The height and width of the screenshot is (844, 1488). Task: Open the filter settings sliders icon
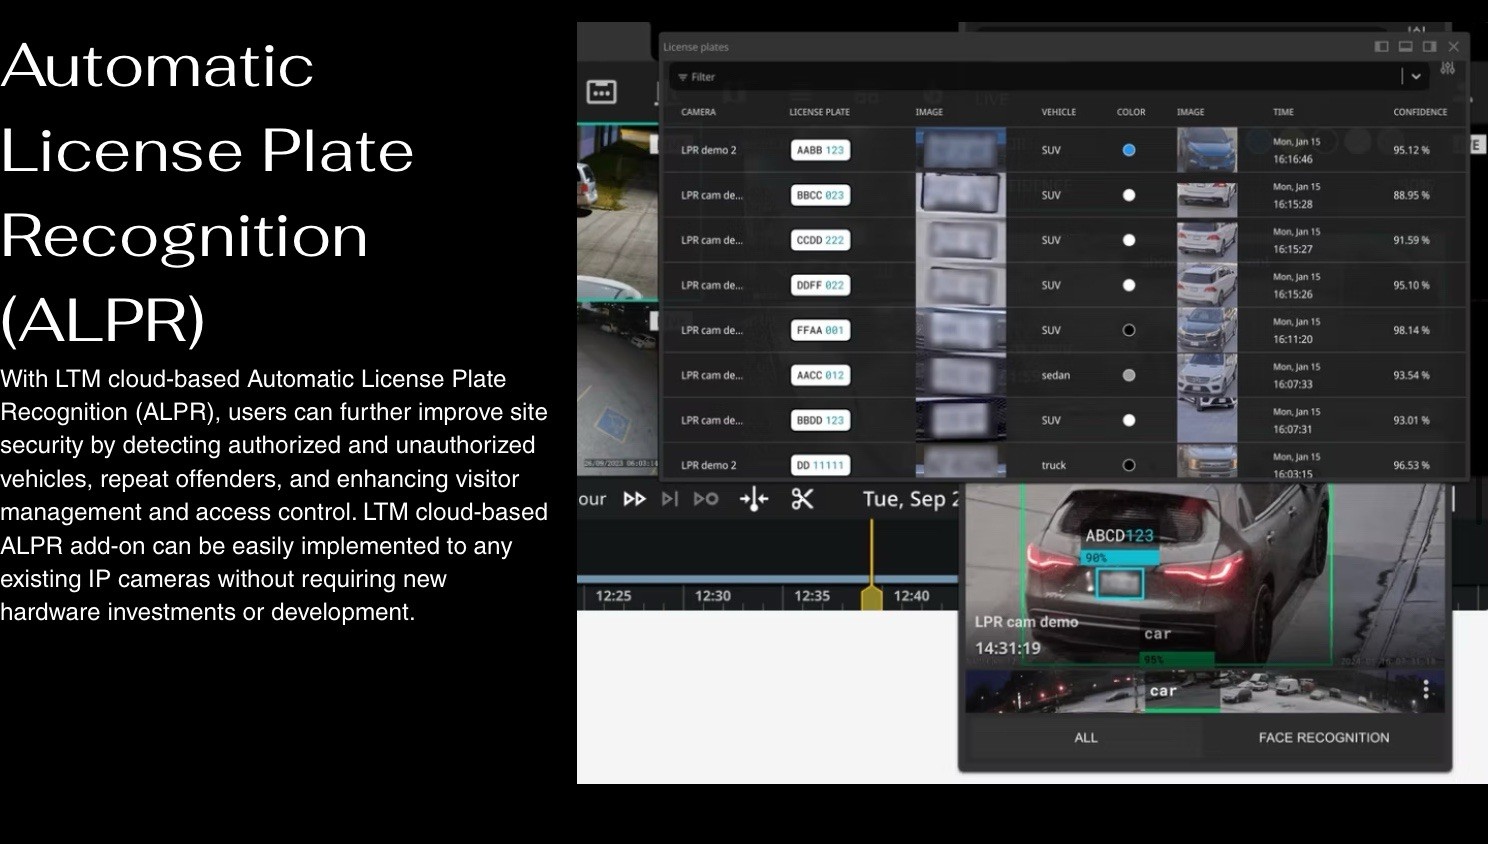coord(1447,69)
